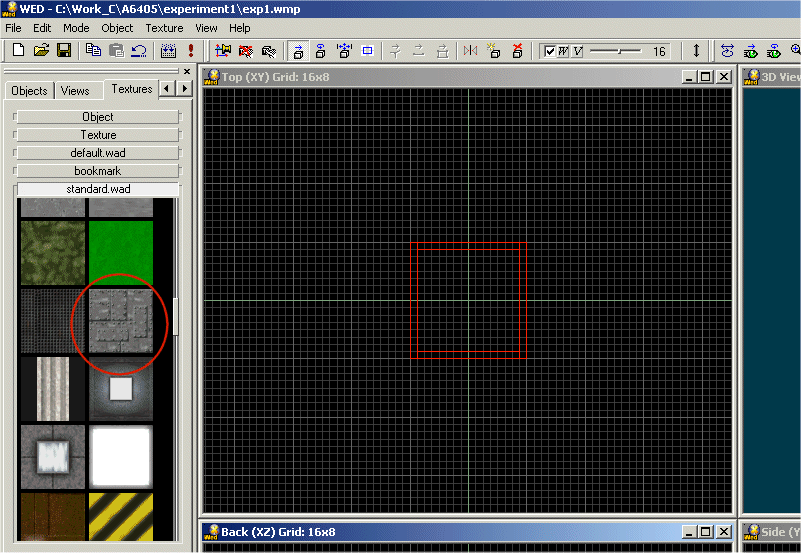Select the riveted metal plates texture
The height and width of the screenshot is (553, 801).
coord(121,321)
